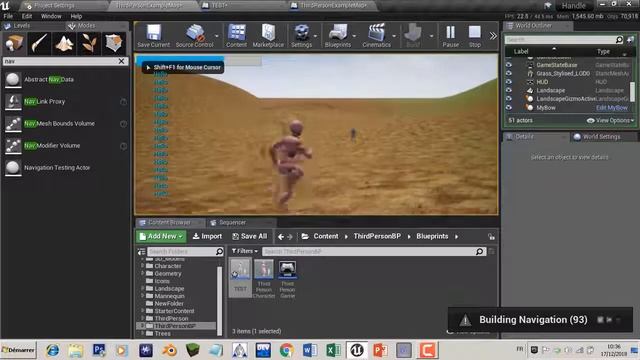This screenshot has width=640, height=360.
Task: Open Cinematics dropdown arrow
Action: pyautogui.click(x=394, y=36)
